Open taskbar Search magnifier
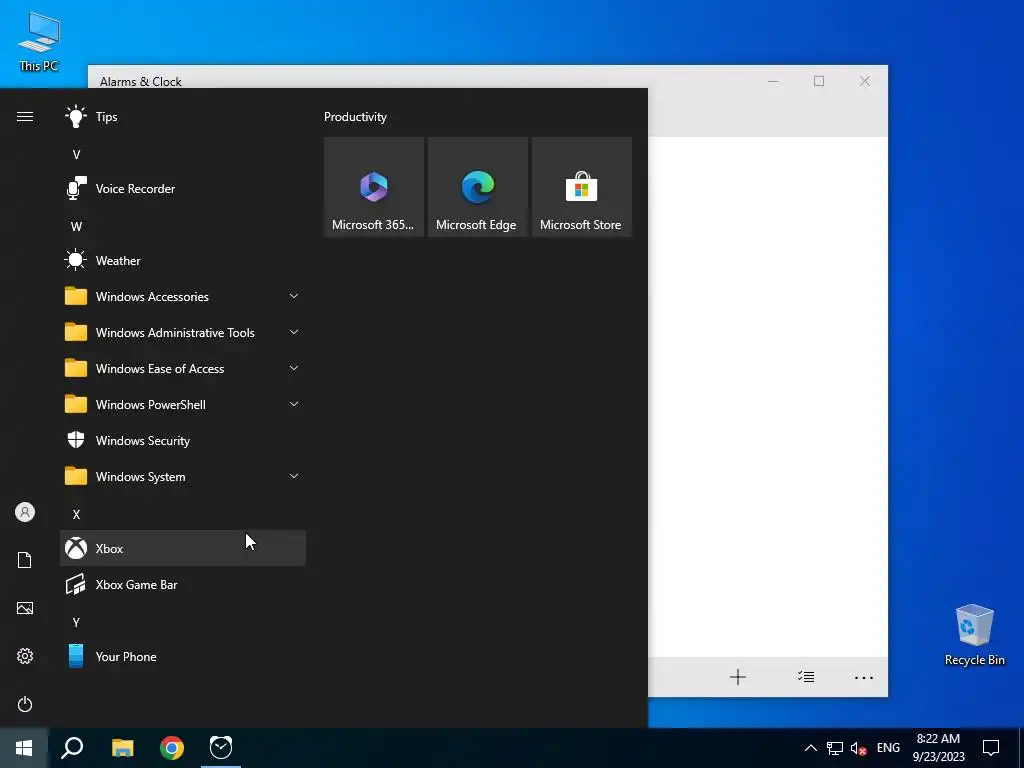1024x768 pixels. click(x=72, y=748)
